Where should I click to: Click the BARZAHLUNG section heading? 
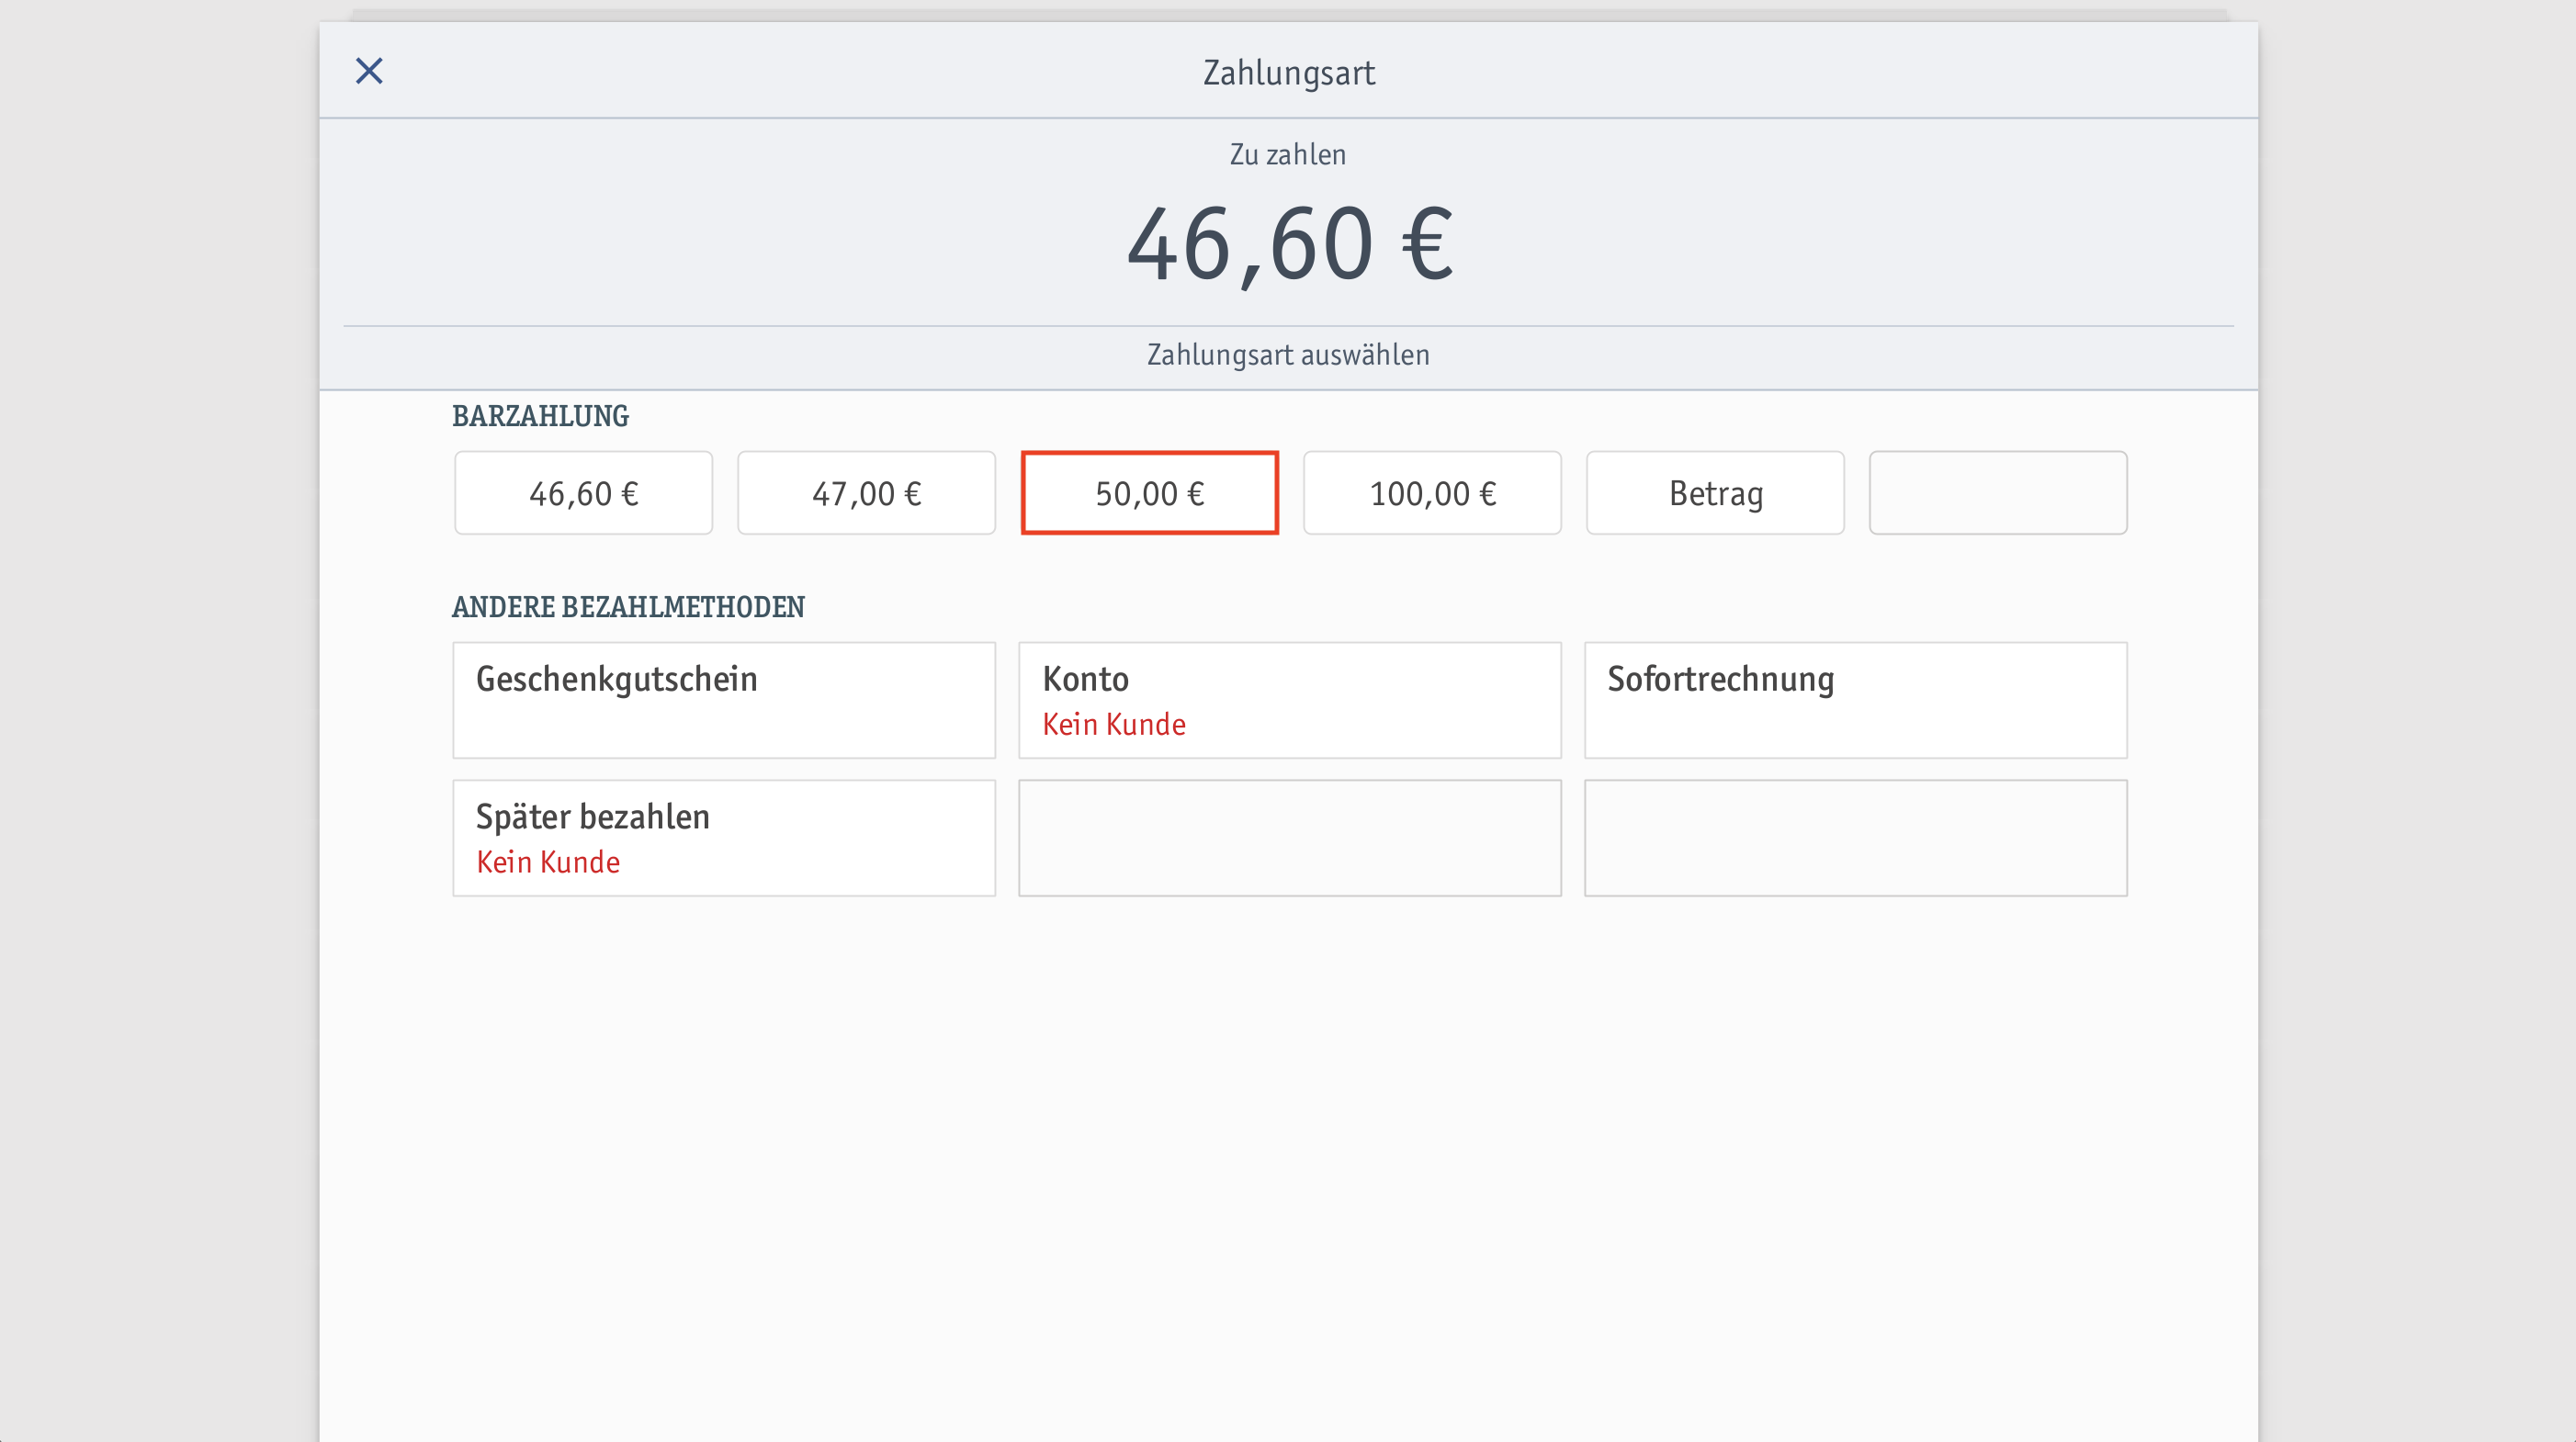tap(540, 416)
